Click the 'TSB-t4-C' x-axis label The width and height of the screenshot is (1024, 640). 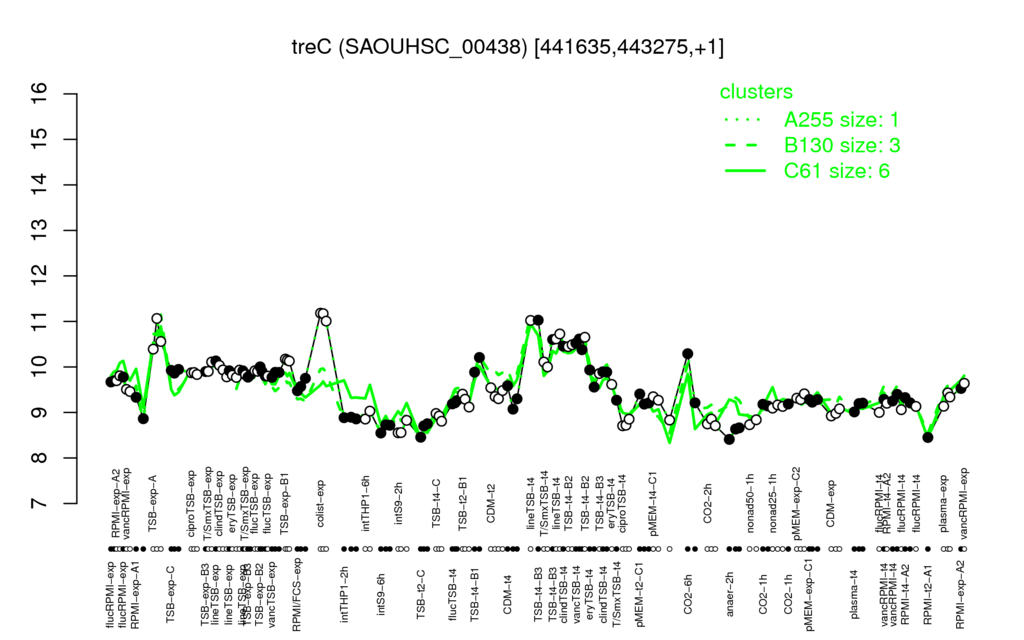[x=437, y=503]
